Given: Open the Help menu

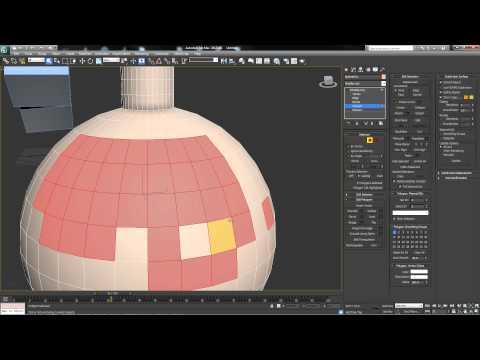Looking at the screenshot, I should (x=197, y=53).
